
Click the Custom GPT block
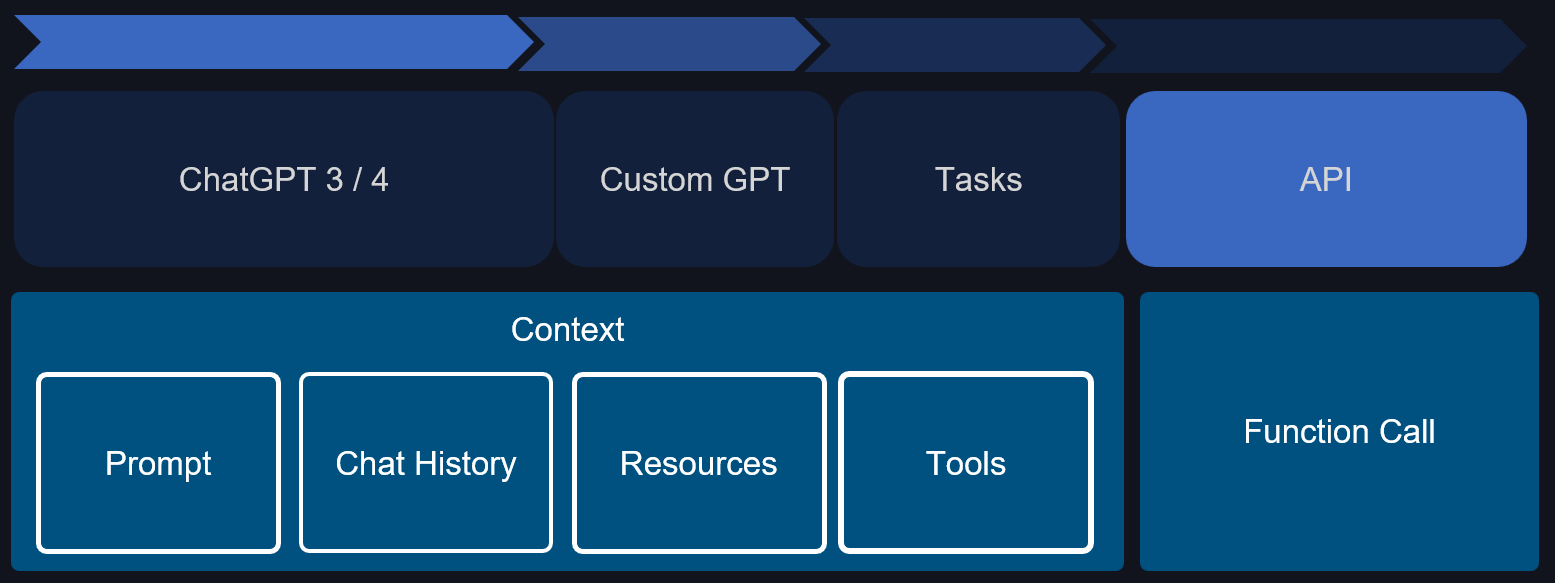[695, 179]
